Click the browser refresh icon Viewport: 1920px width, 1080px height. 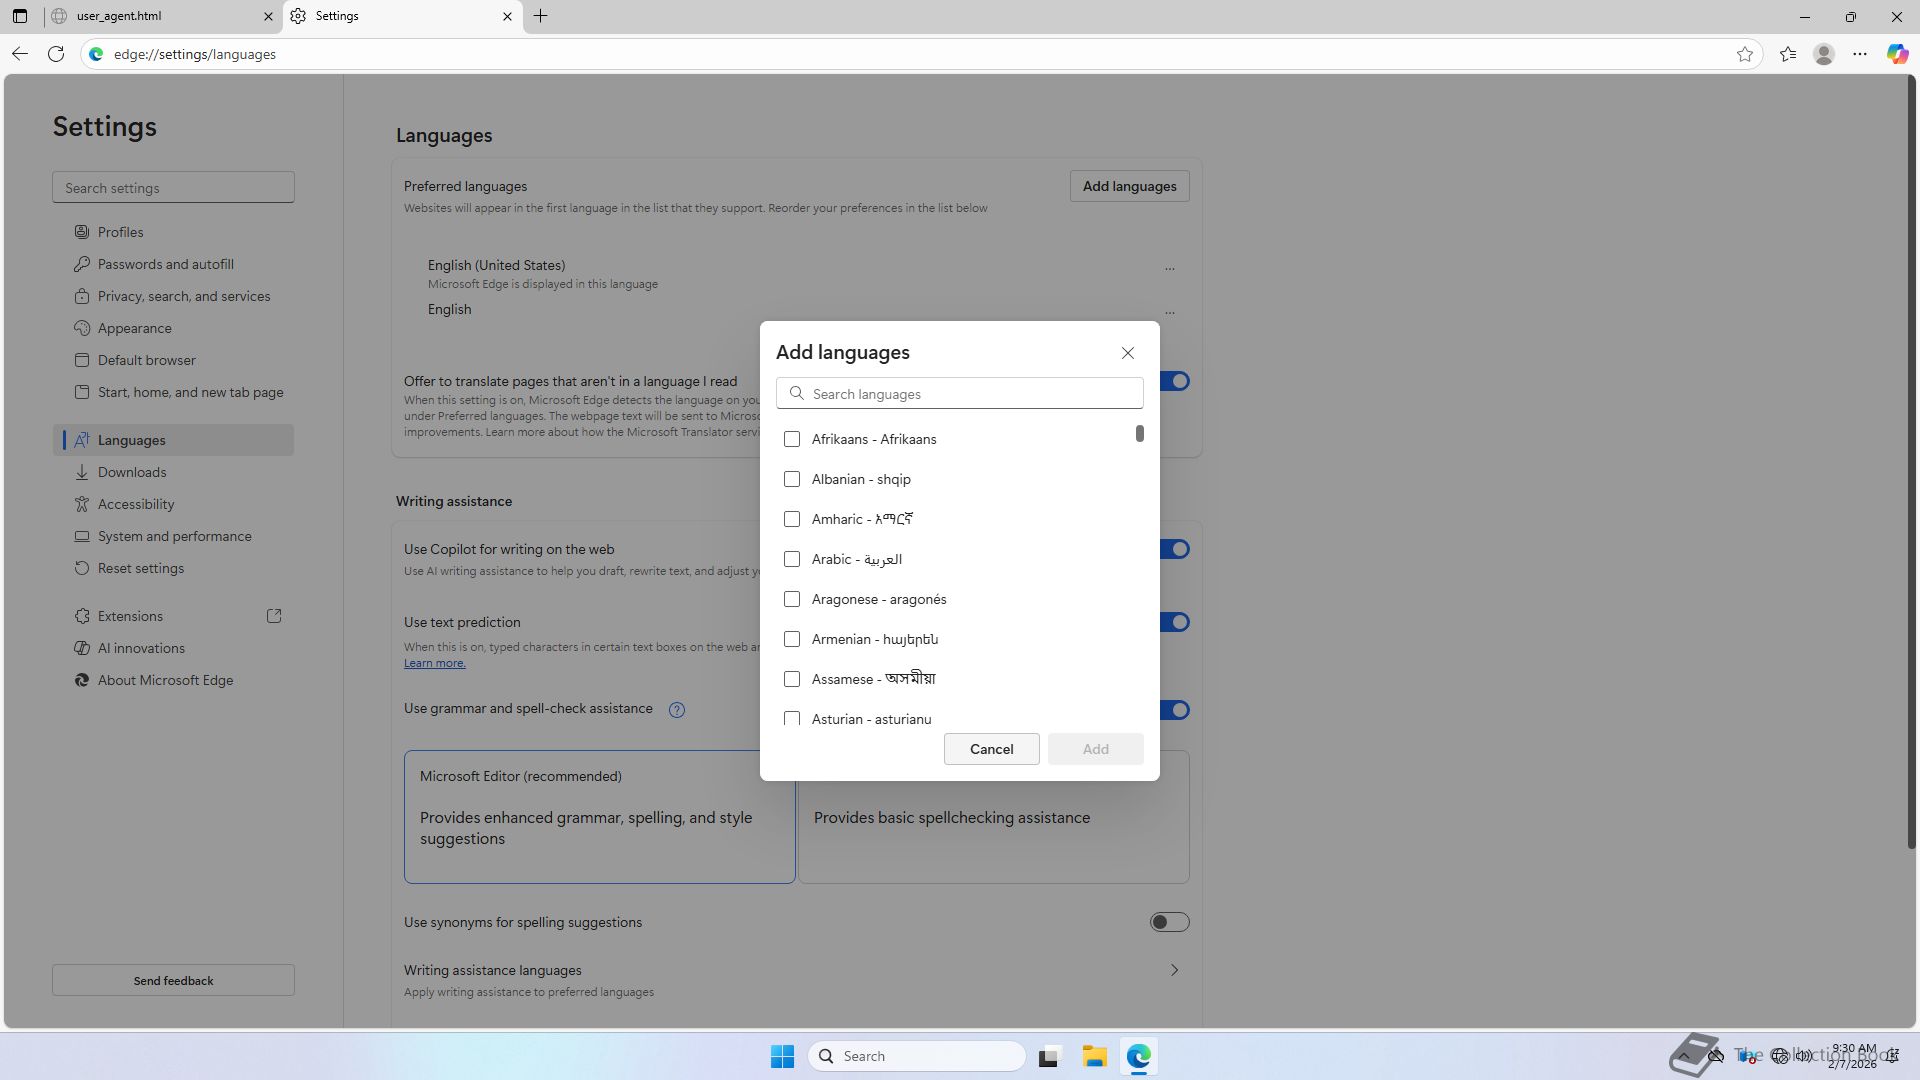pyautogui.click(x=56, y=54)
